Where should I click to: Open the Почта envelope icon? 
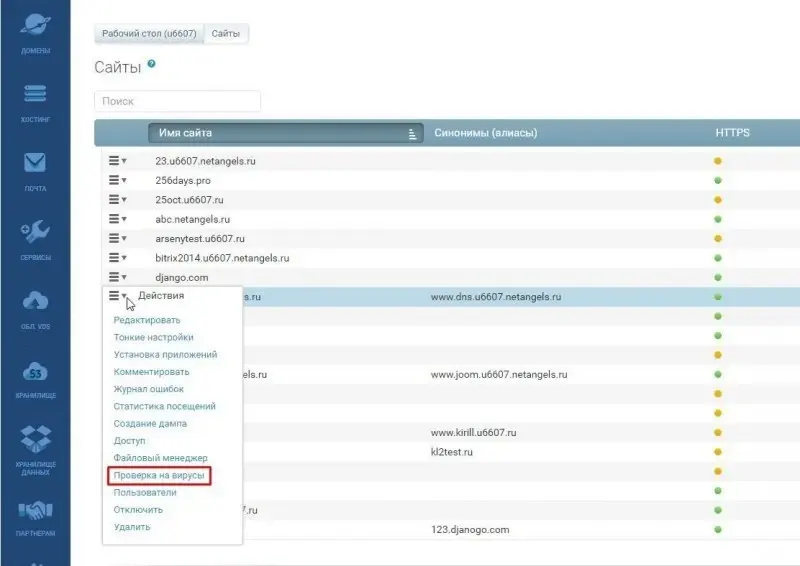(35, 163)
